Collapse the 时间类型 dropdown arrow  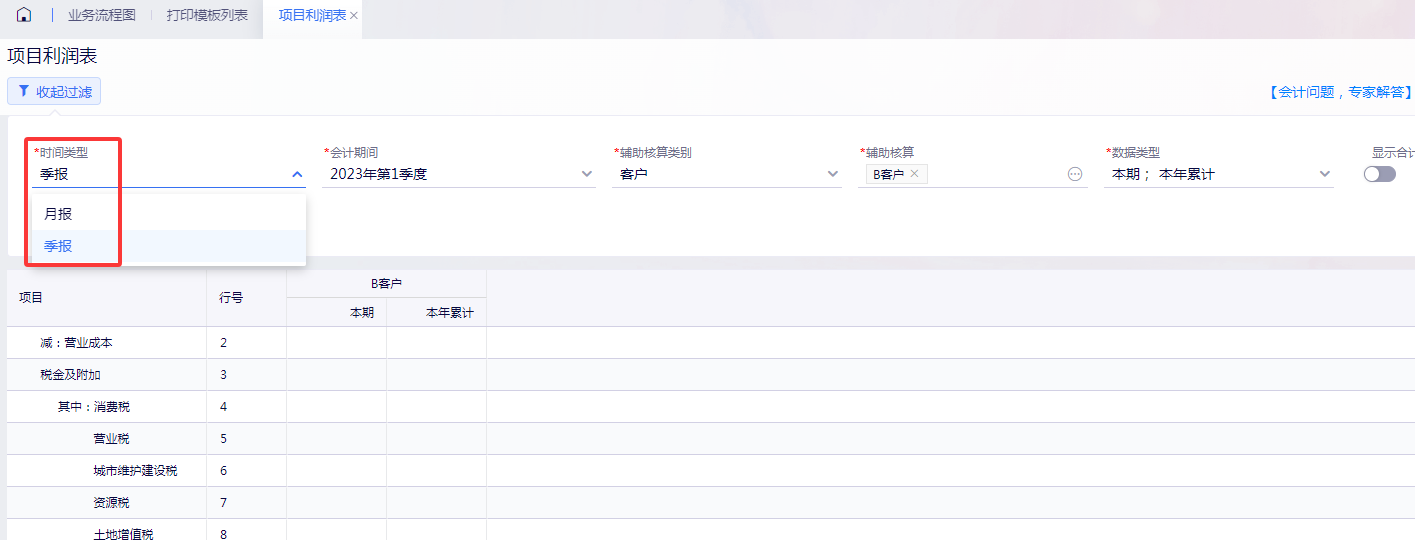click(x=297, y=174)
